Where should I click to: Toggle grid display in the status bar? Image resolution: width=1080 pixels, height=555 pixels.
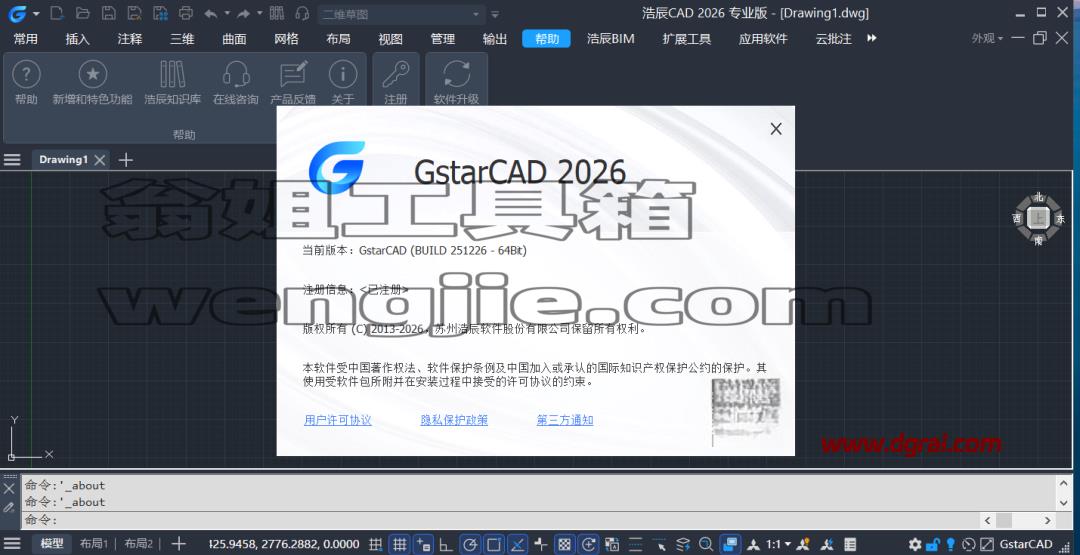[400, 544]
